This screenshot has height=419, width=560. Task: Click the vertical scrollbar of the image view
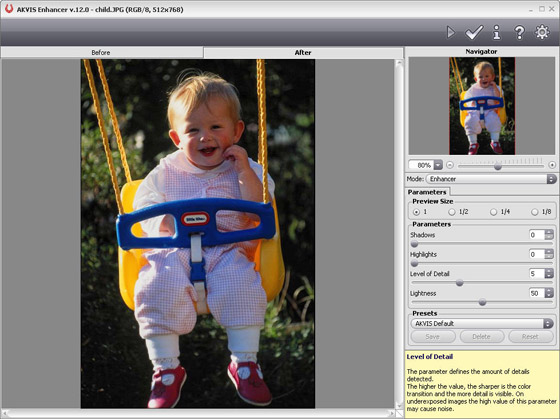[399, 234]
